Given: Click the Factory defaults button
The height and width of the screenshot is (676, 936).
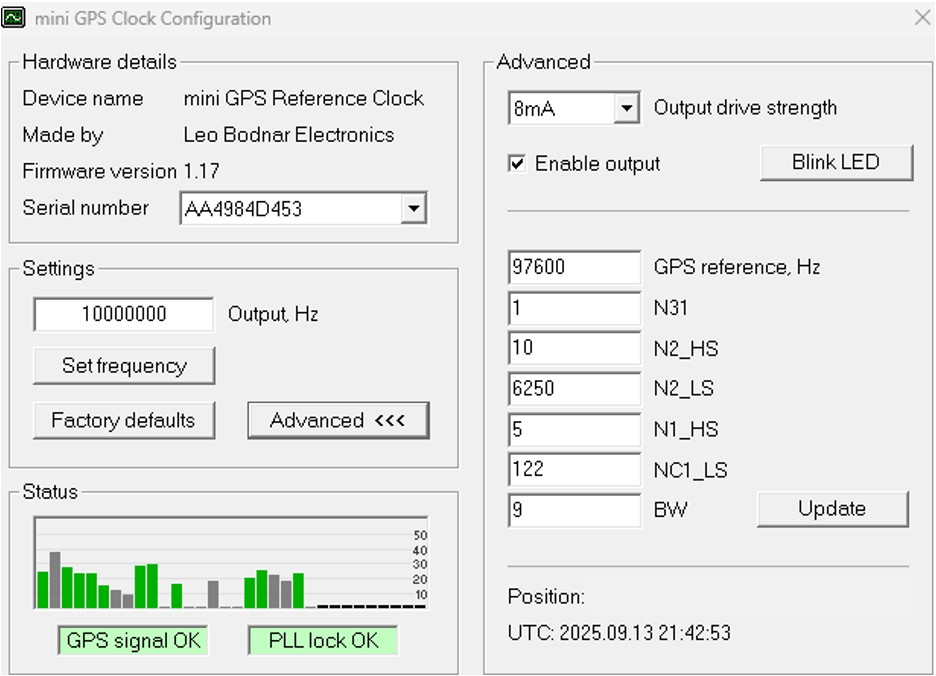Looking at the screenshot, I should click(123, 421).
